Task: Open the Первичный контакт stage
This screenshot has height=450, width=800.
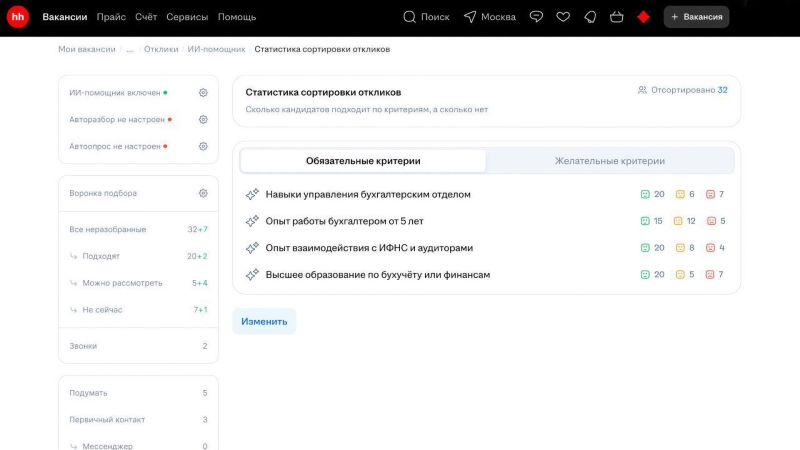Action: [138, 419]
